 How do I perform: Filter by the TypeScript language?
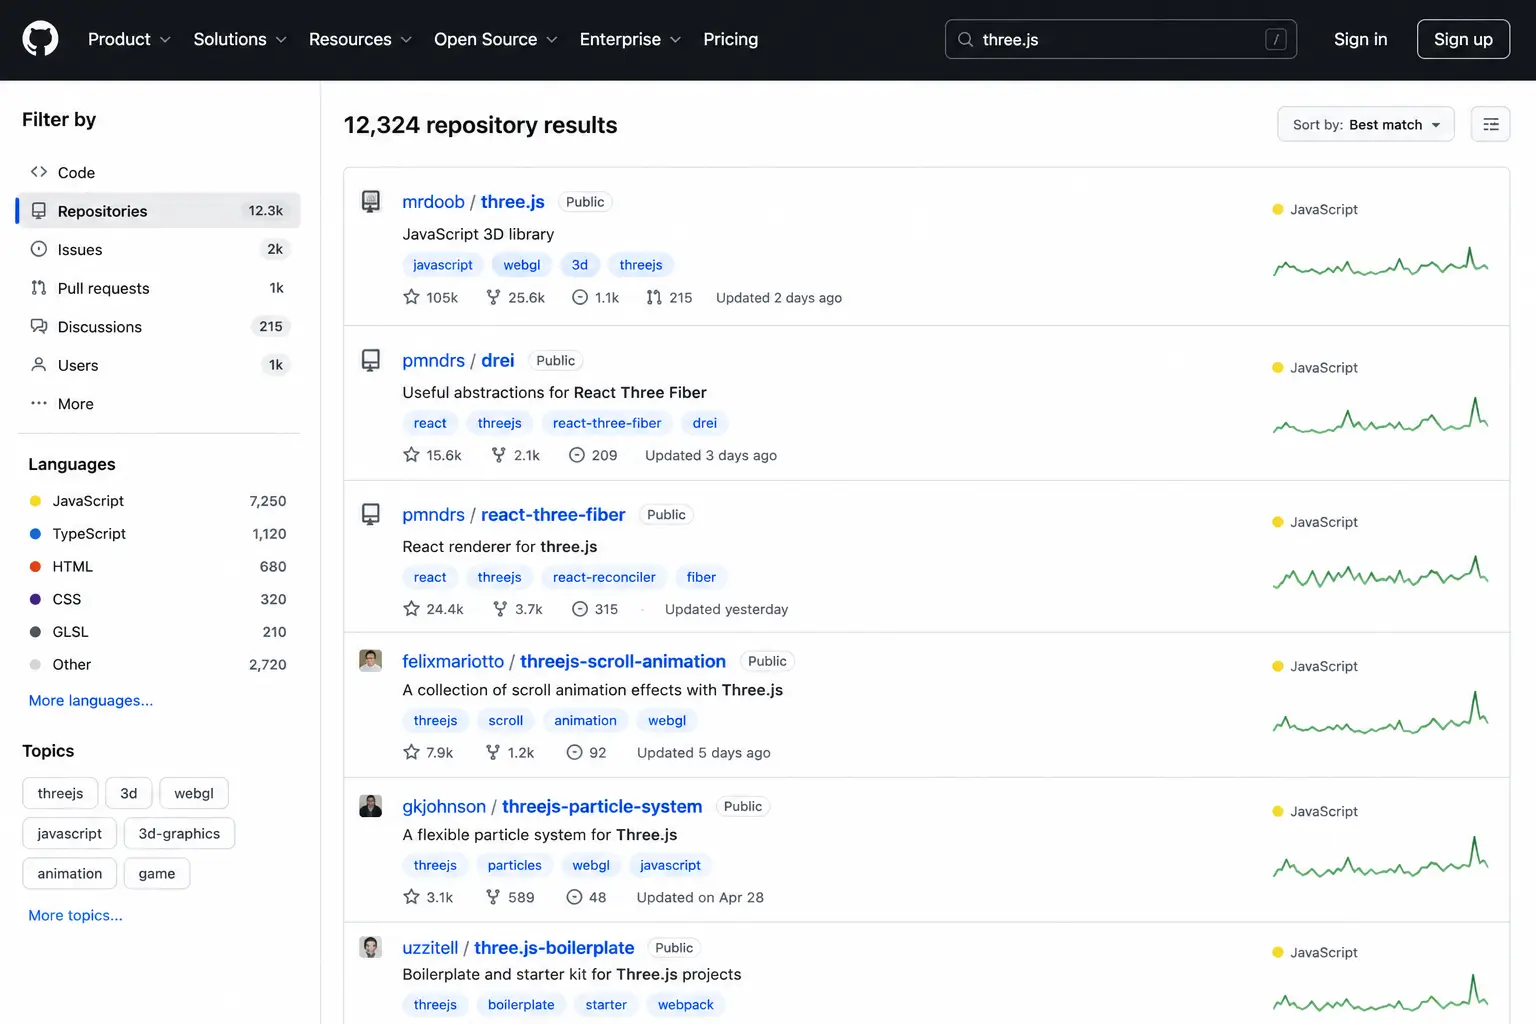tap(158, 534)
